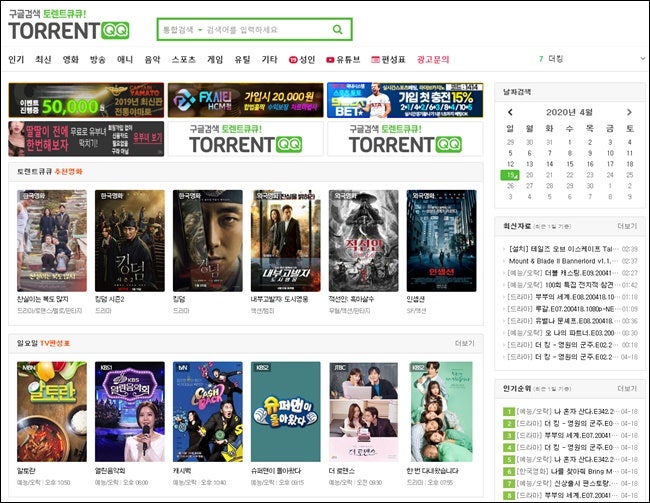Open the 음악 menu
650x503 pixels.
152,59
